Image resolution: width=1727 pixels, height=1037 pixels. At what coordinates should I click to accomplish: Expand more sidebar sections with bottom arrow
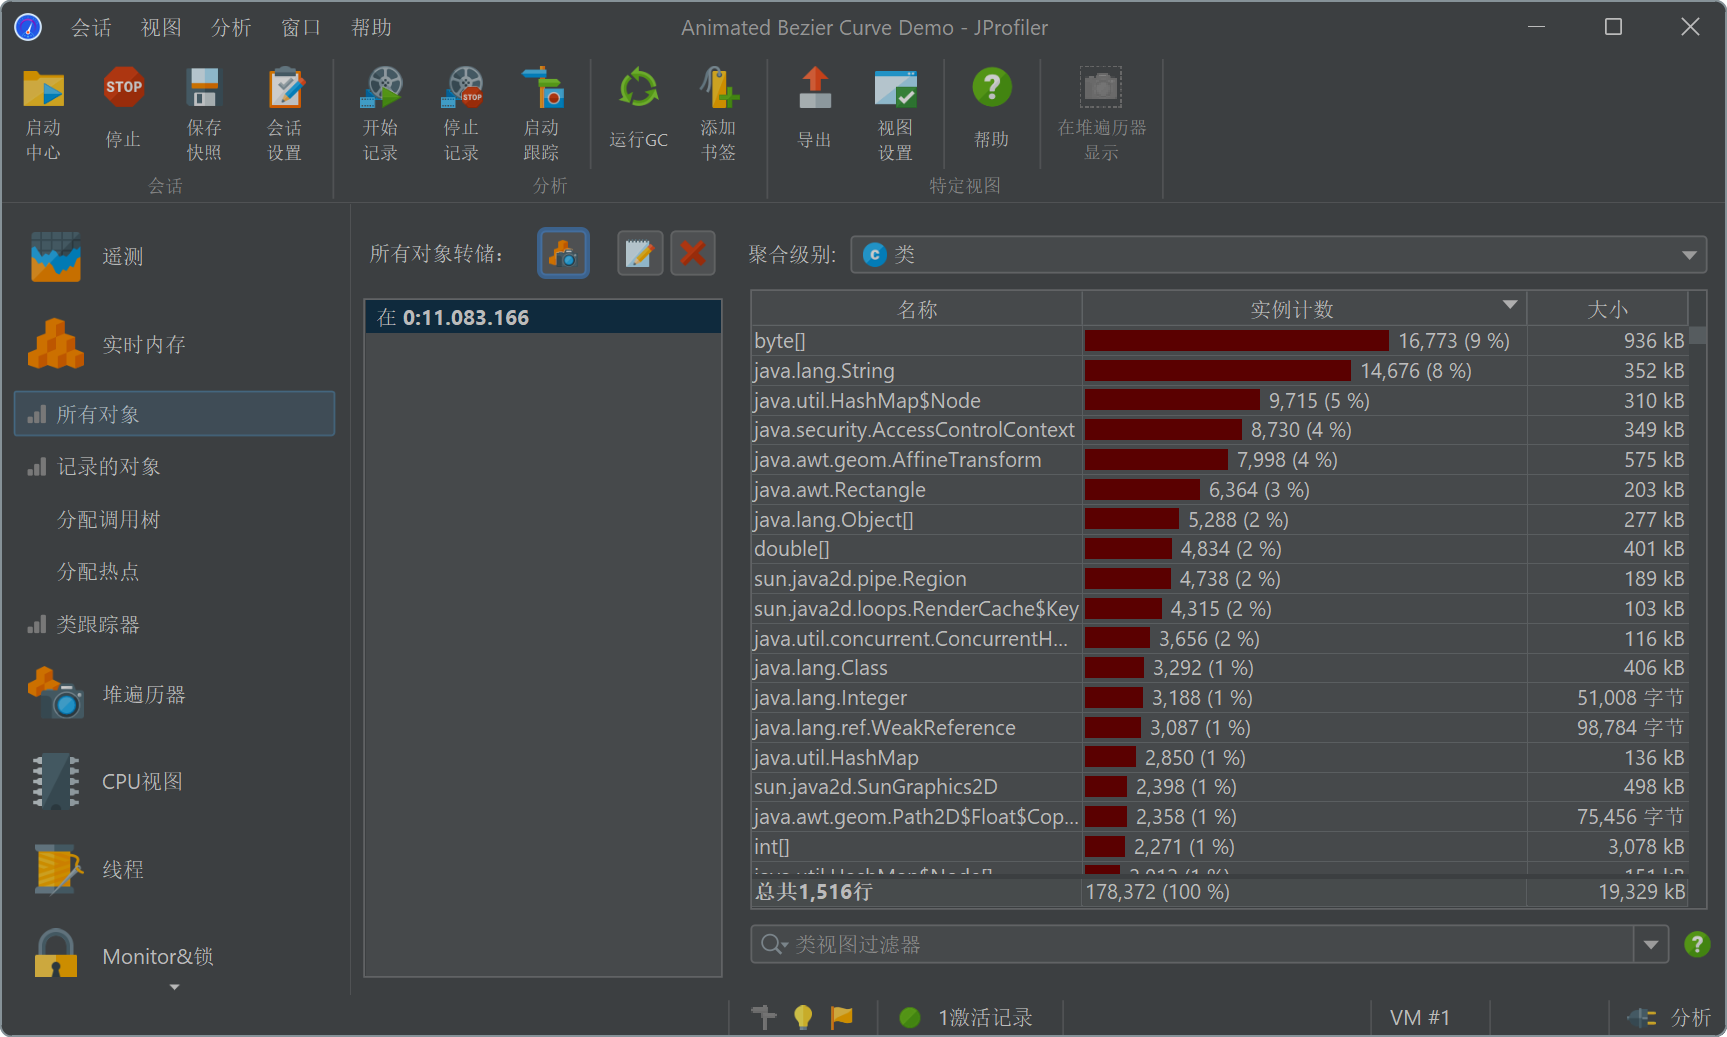coord(175,987)
